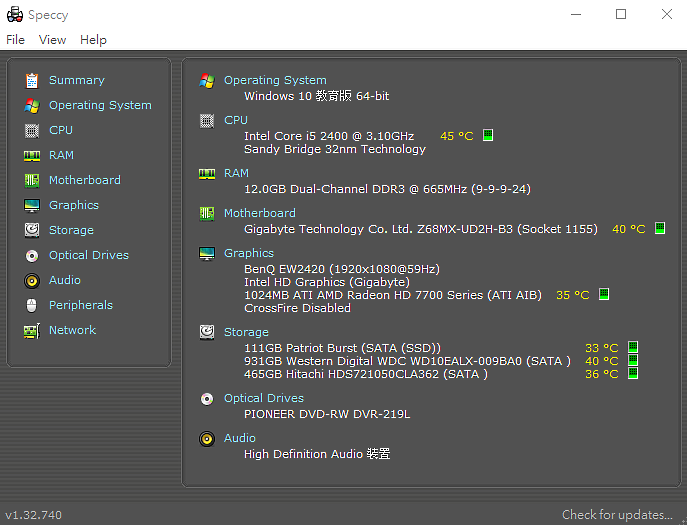The width and height of the screenshot is (687, 525).
Task: Click Windows 10 64-bit OS text
Action: point(316,96)
